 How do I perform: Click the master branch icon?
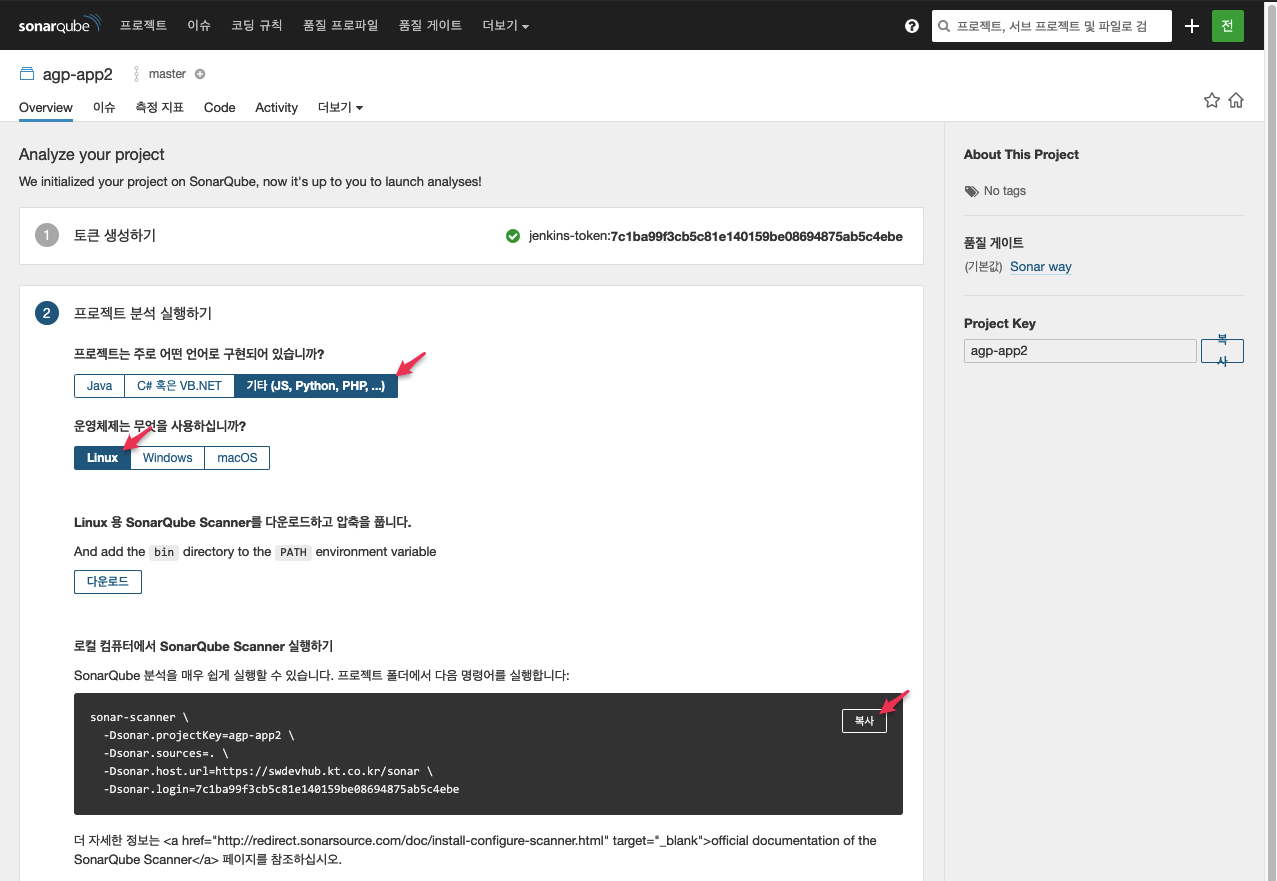coord(137,74)
